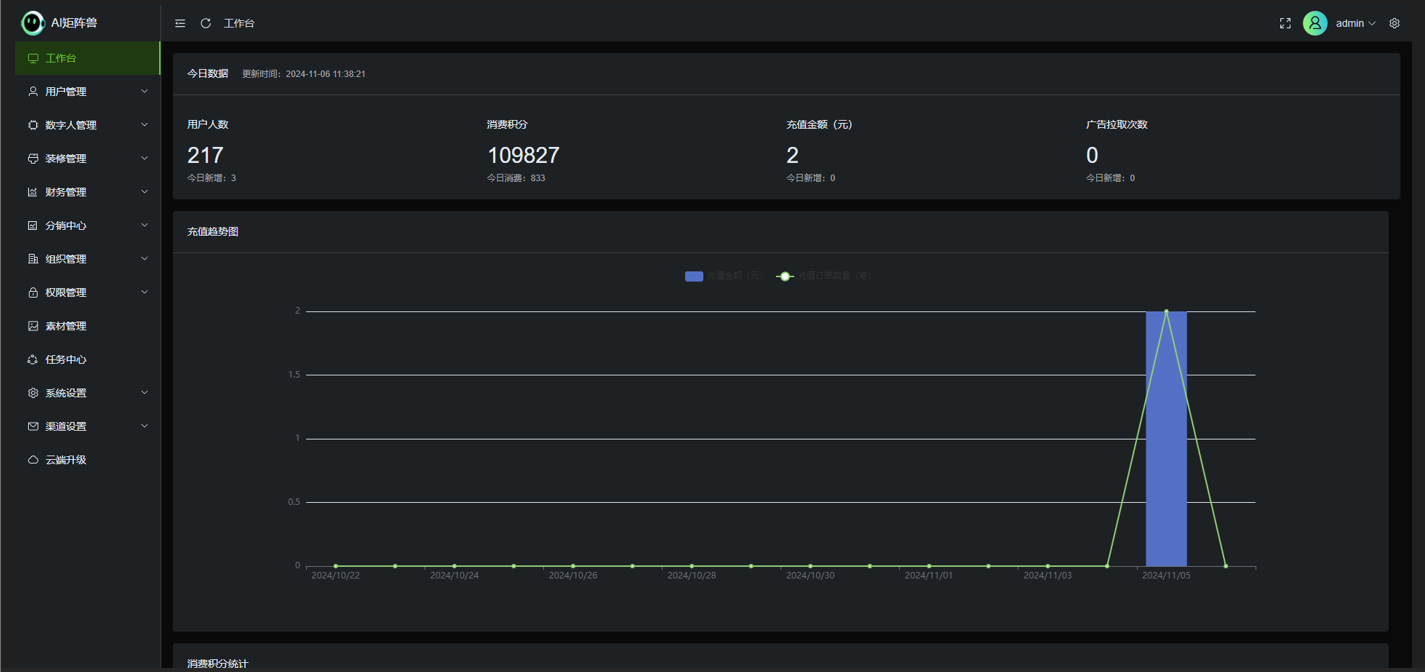
Task: Expand the 财务管理 submenu arrow
Action: pos(144,192)
